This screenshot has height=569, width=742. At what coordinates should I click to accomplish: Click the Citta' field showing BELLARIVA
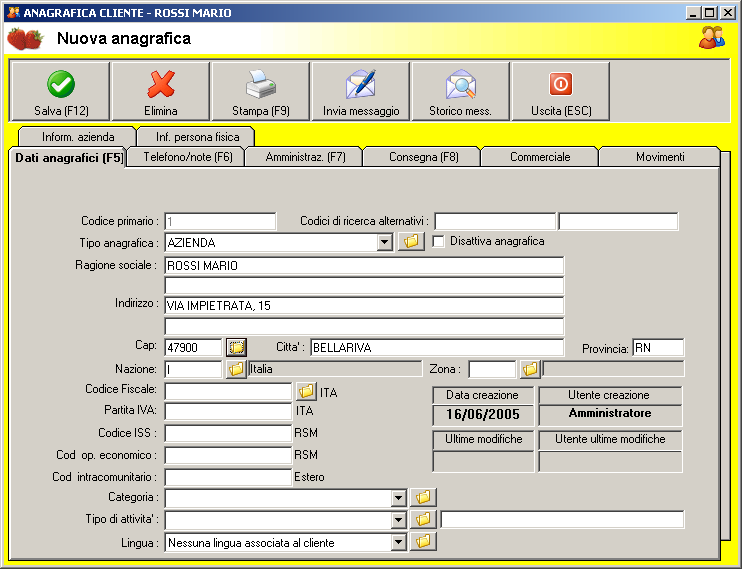437,347
